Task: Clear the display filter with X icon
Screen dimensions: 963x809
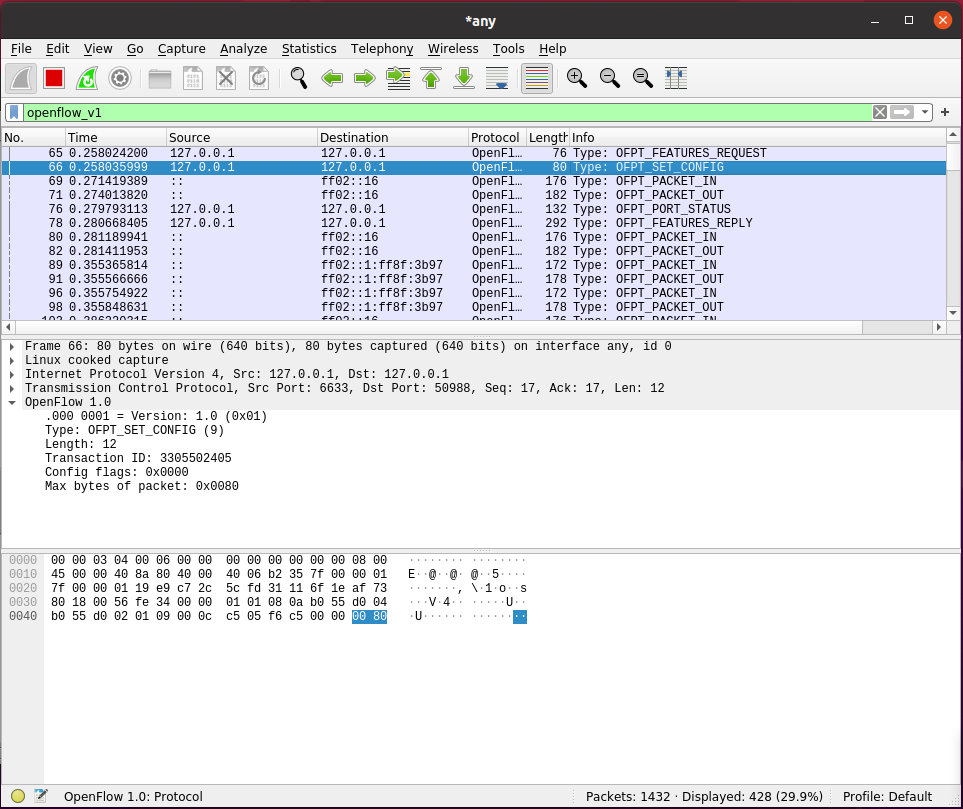Action: coord(879,112)
